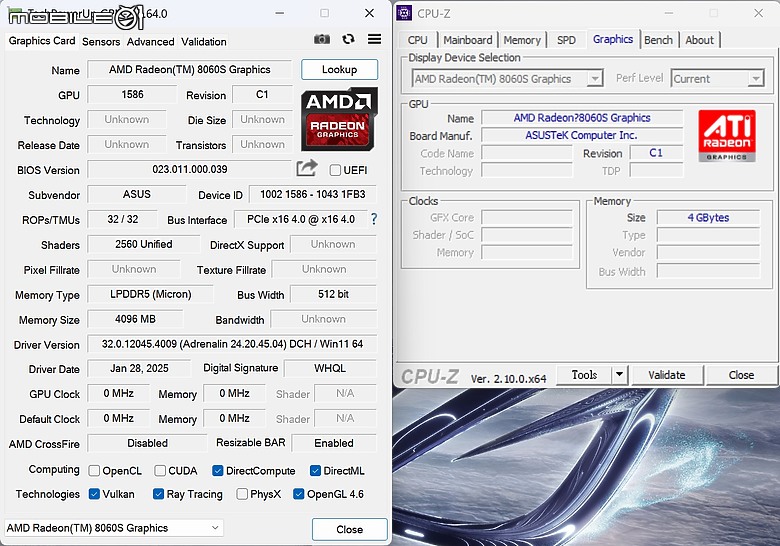Open GPU selection dropdown at GPU-Z bottom
The width and height of the screenshot is (780, 546).
[x=114, y=528]
